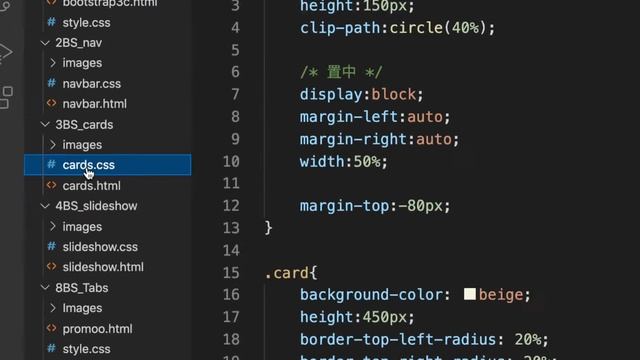Open the Run and Debug activity bar icon
The width and height of the screenshot is (640, 360).
(5, 53)
